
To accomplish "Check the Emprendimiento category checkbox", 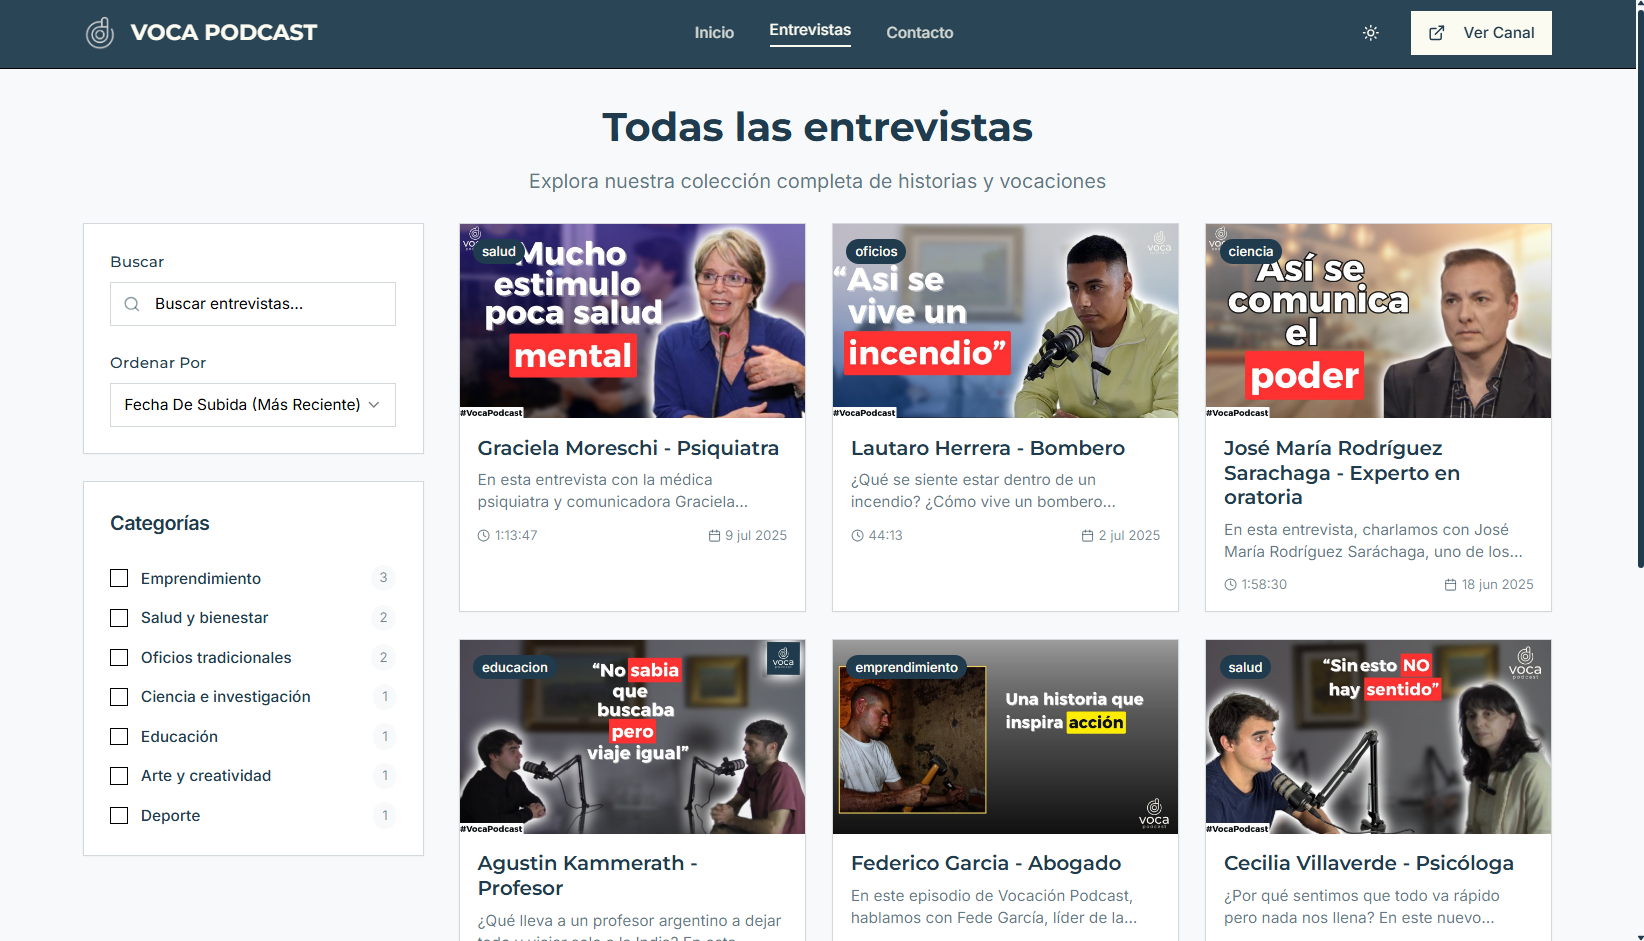I will pos(119,578).
